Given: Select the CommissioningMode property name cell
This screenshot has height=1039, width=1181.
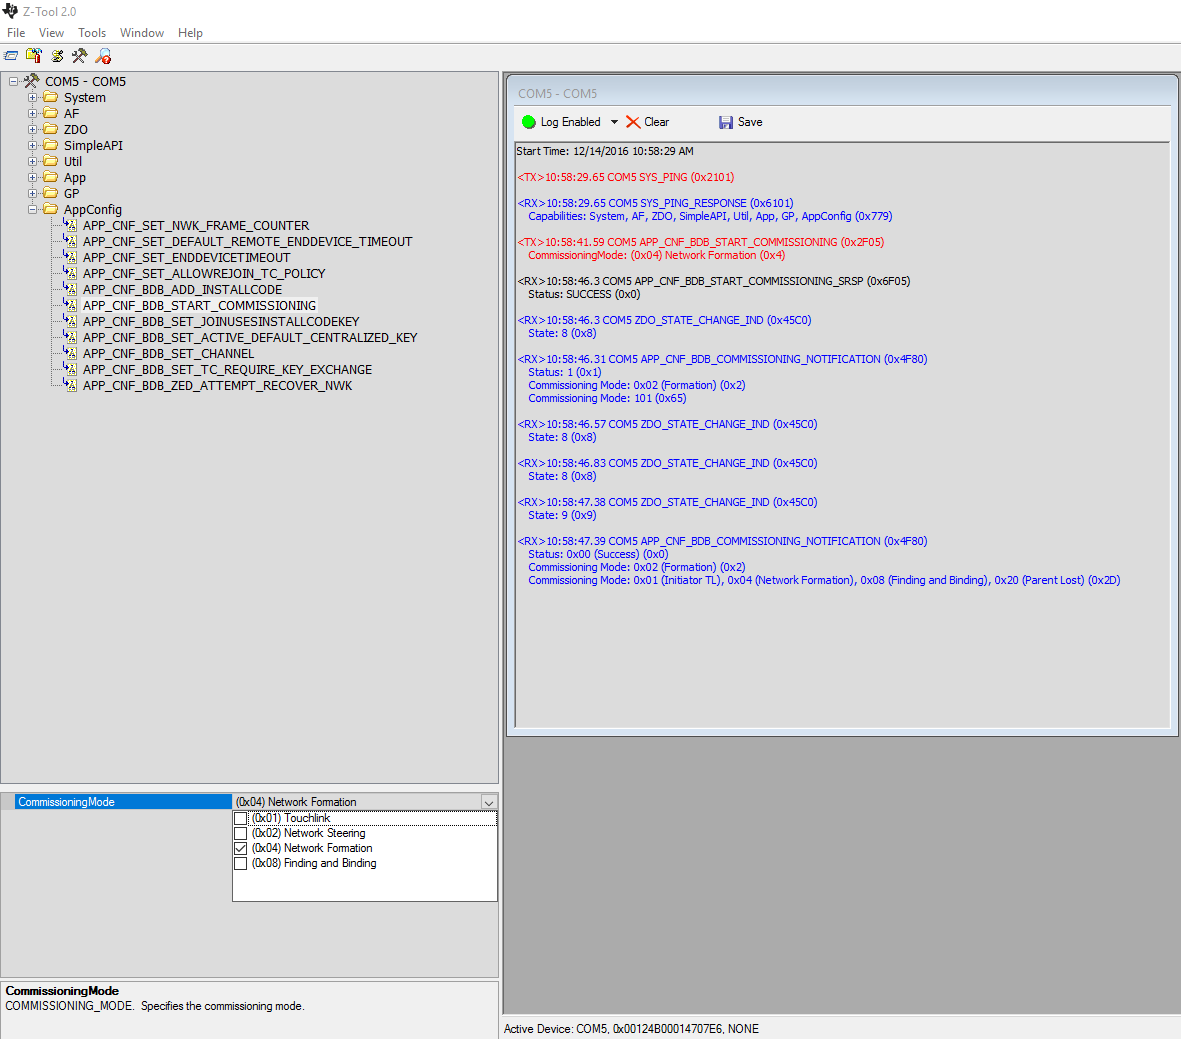Looking at the screenshot, I should pyautogui.click(x=123, y=802).
